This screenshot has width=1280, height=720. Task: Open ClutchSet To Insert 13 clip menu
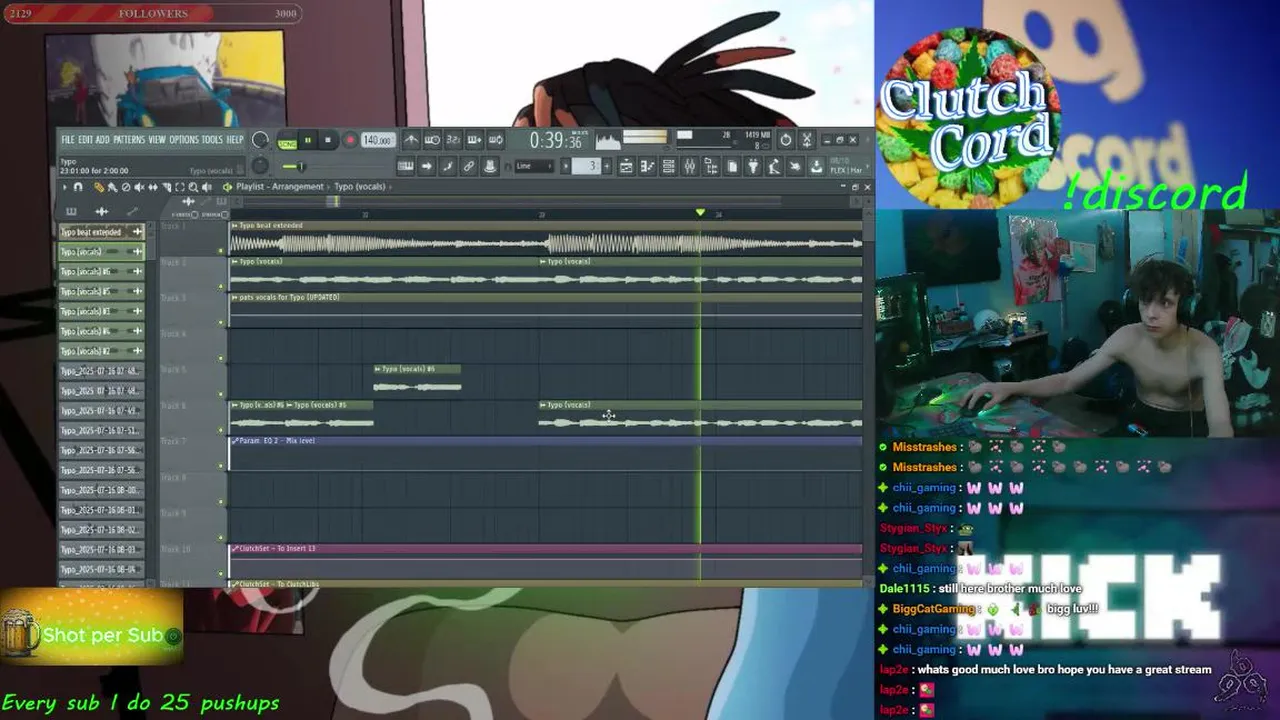click(x=234, y=548)
